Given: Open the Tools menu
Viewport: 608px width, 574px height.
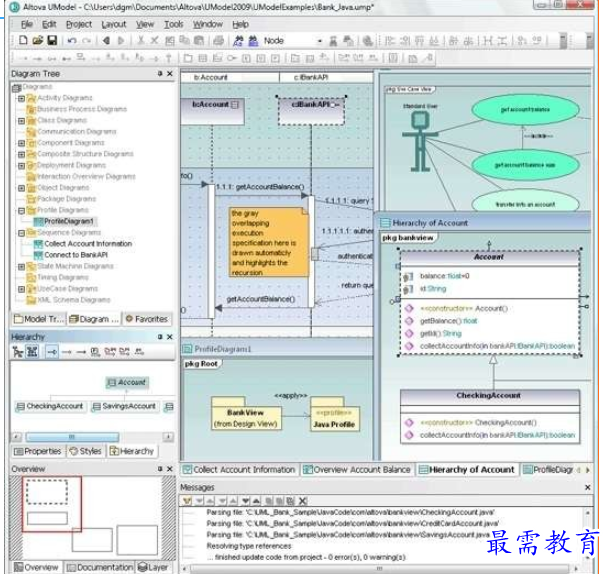Looking at the screenshot, I should (174, 24).
